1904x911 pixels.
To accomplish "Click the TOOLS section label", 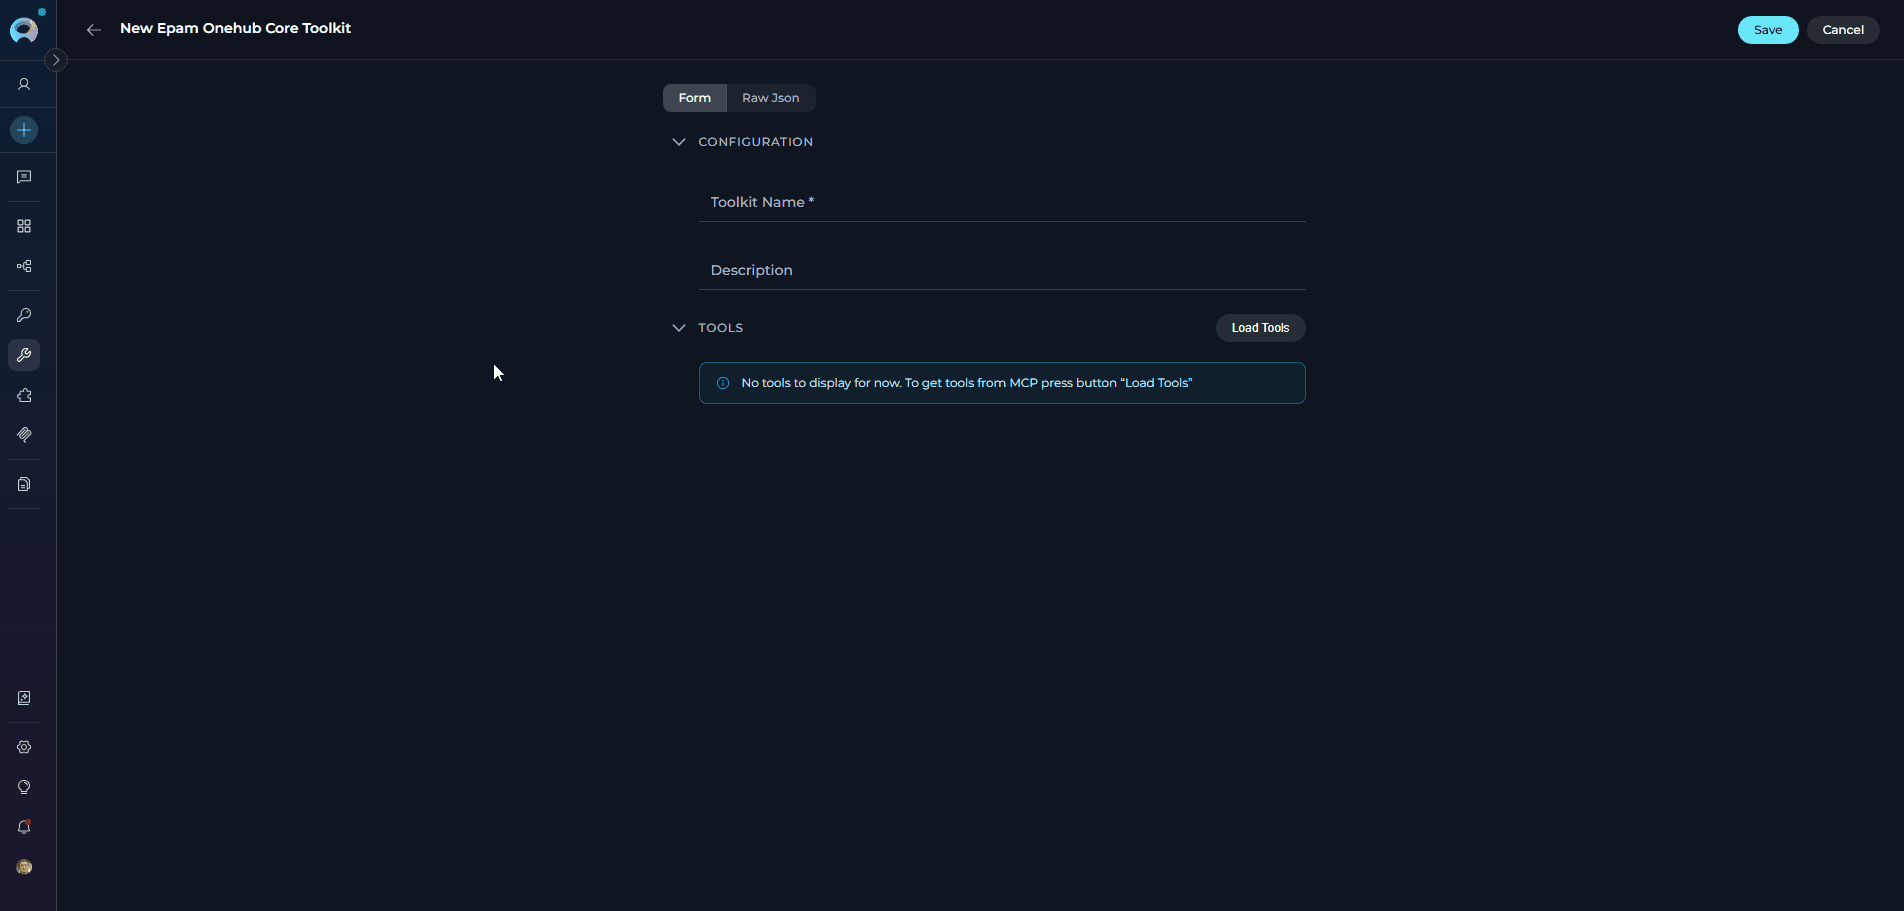I will pos(721,328).
